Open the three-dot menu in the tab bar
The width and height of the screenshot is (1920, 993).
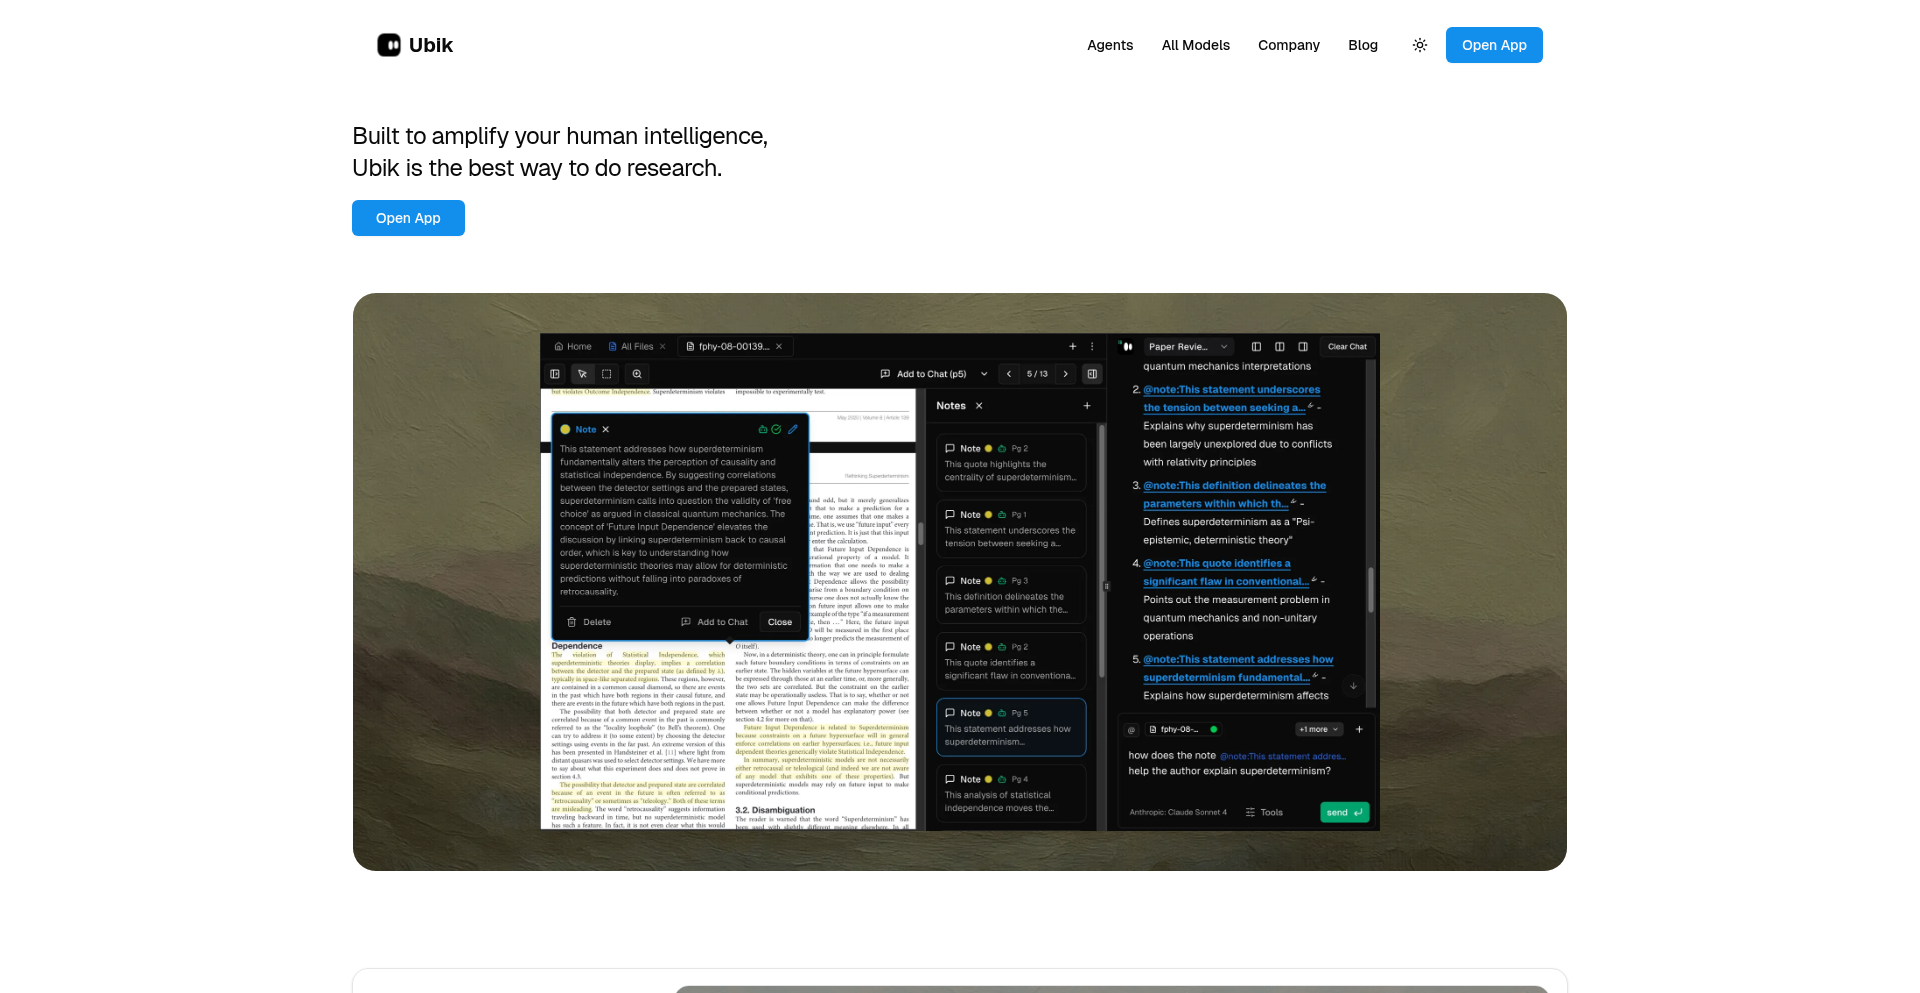(x=1092, y=347)
